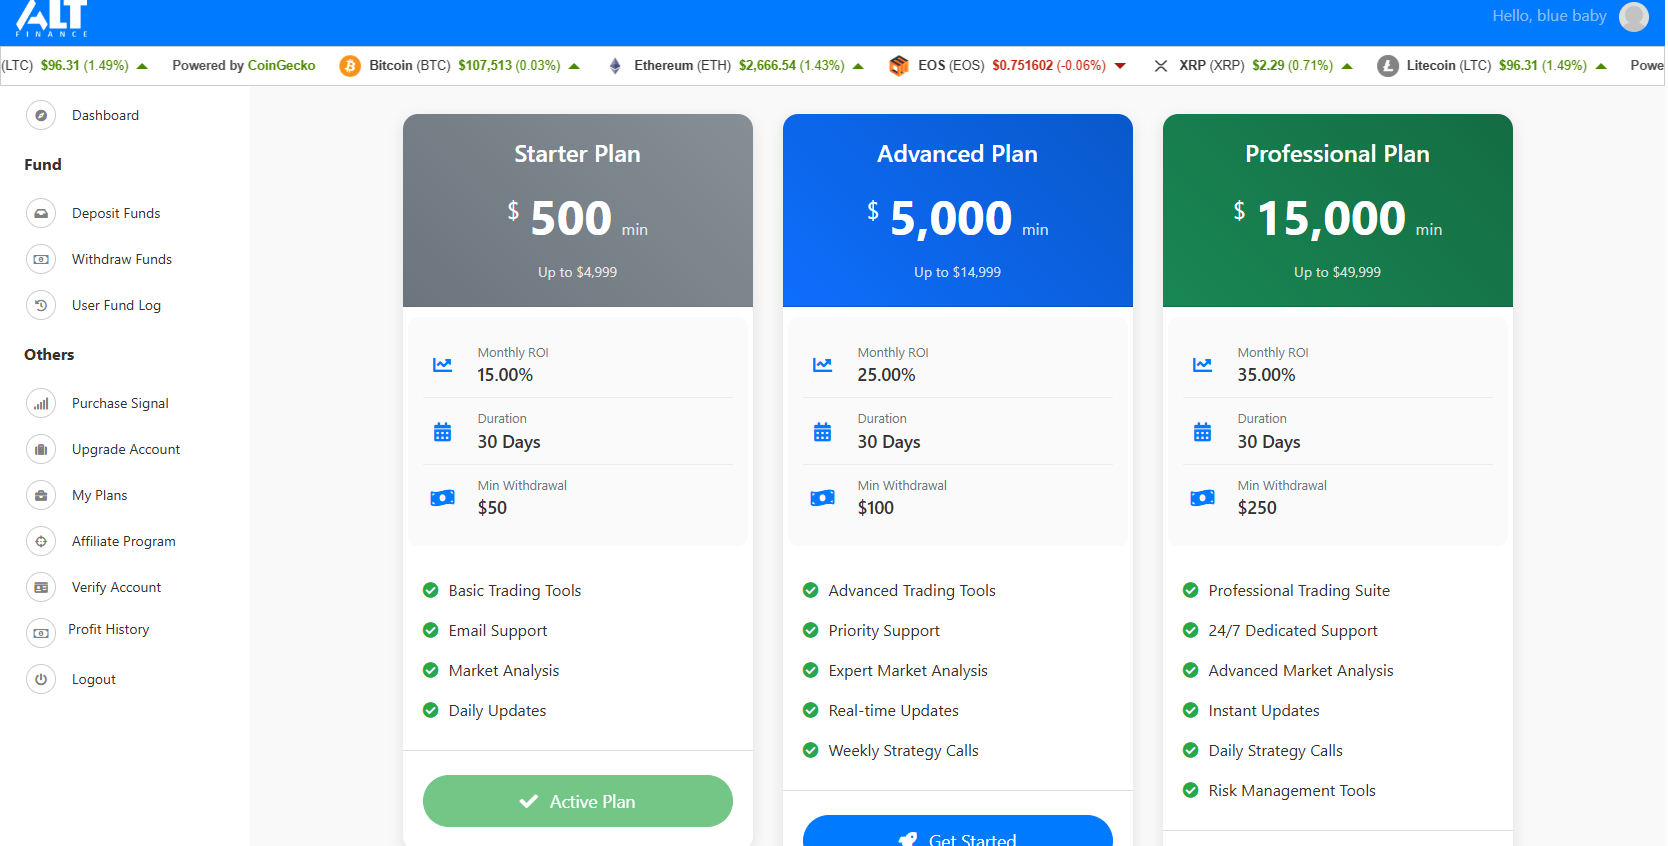Go to Deposit Funds
Screen dimensions: 1668x846
[x=116, y=214]
